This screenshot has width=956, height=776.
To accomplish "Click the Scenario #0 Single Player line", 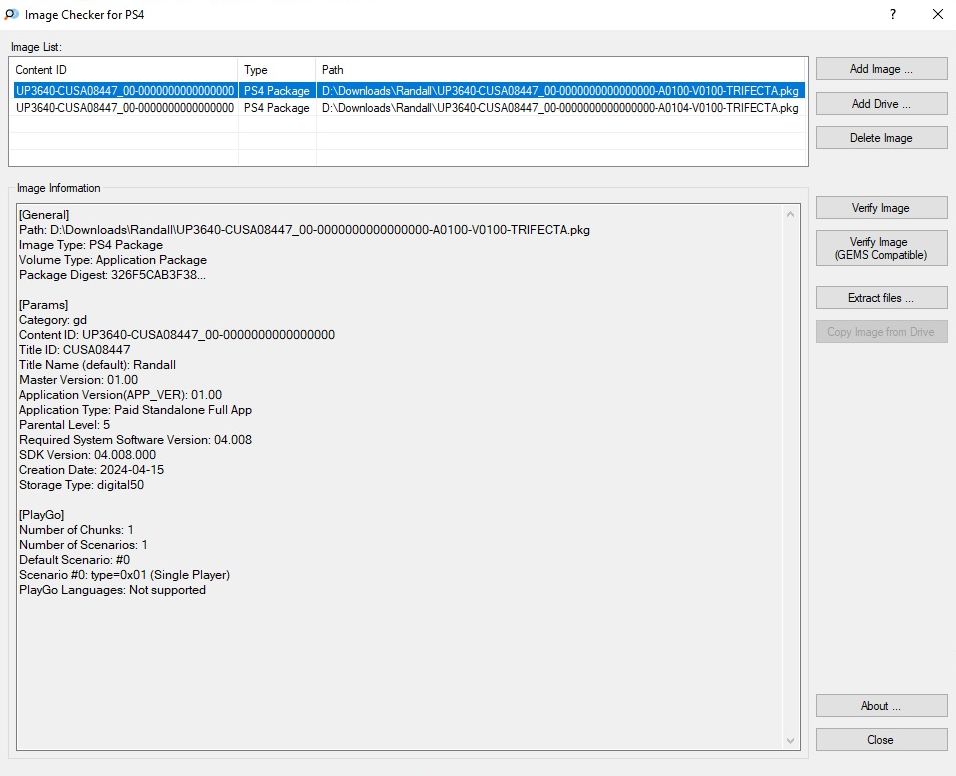I will (124, 575).
